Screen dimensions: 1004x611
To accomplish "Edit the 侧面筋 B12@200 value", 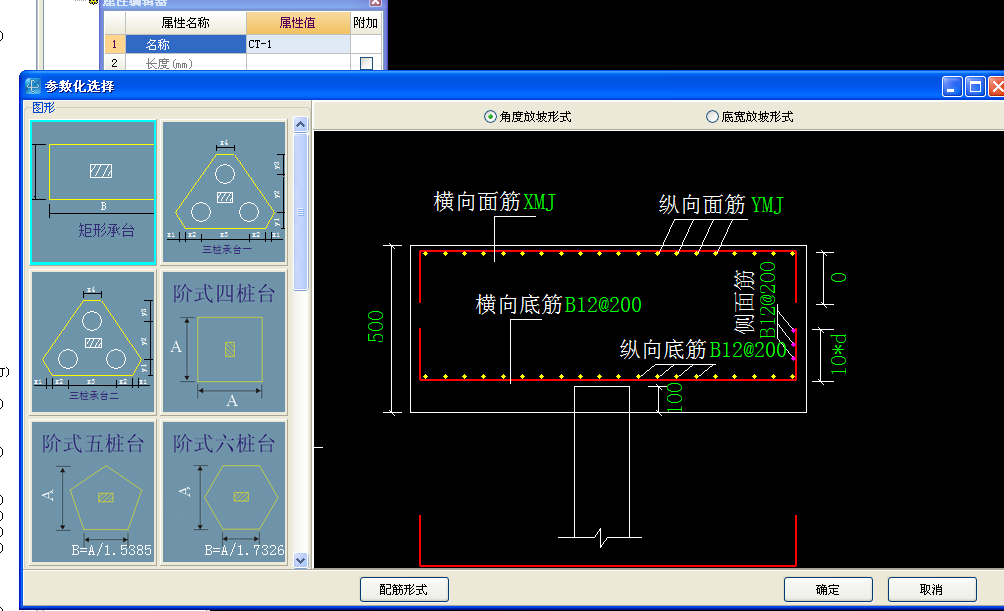I will click(x=767, y=299).
